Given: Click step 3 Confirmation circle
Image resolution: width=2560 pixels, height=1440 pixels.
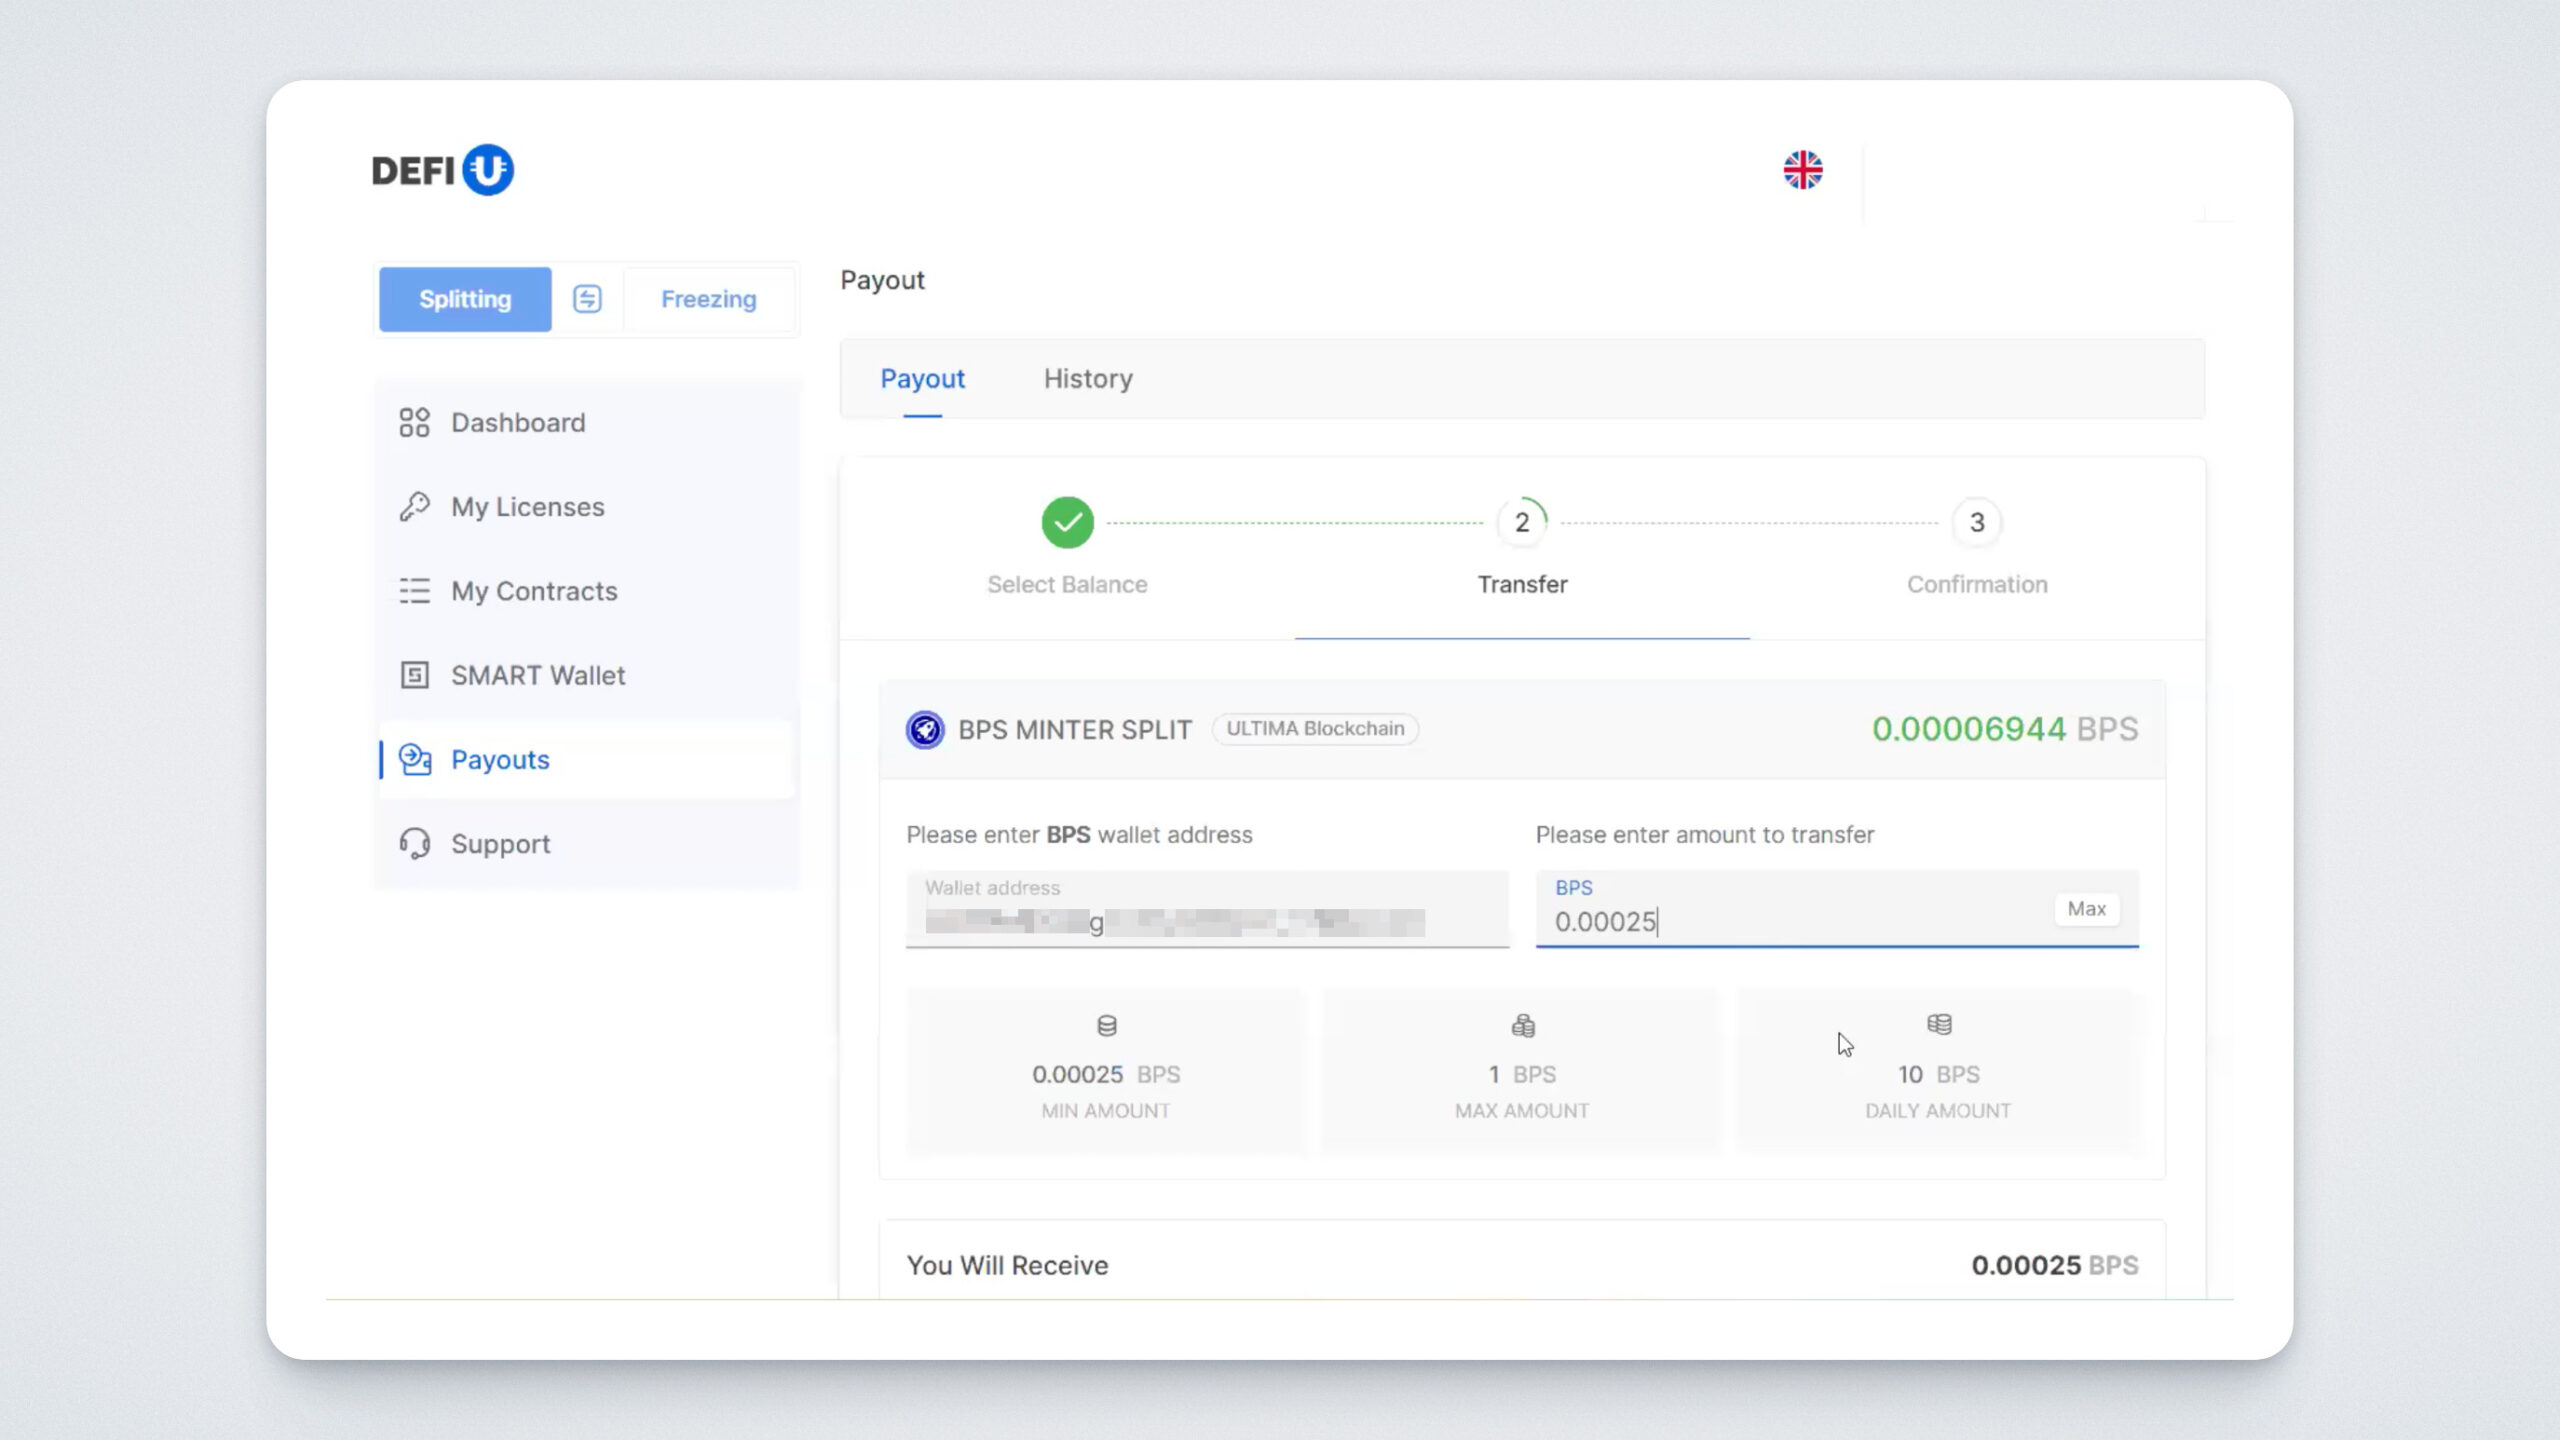Looking at the screenshot, I should click(1976, 522).
